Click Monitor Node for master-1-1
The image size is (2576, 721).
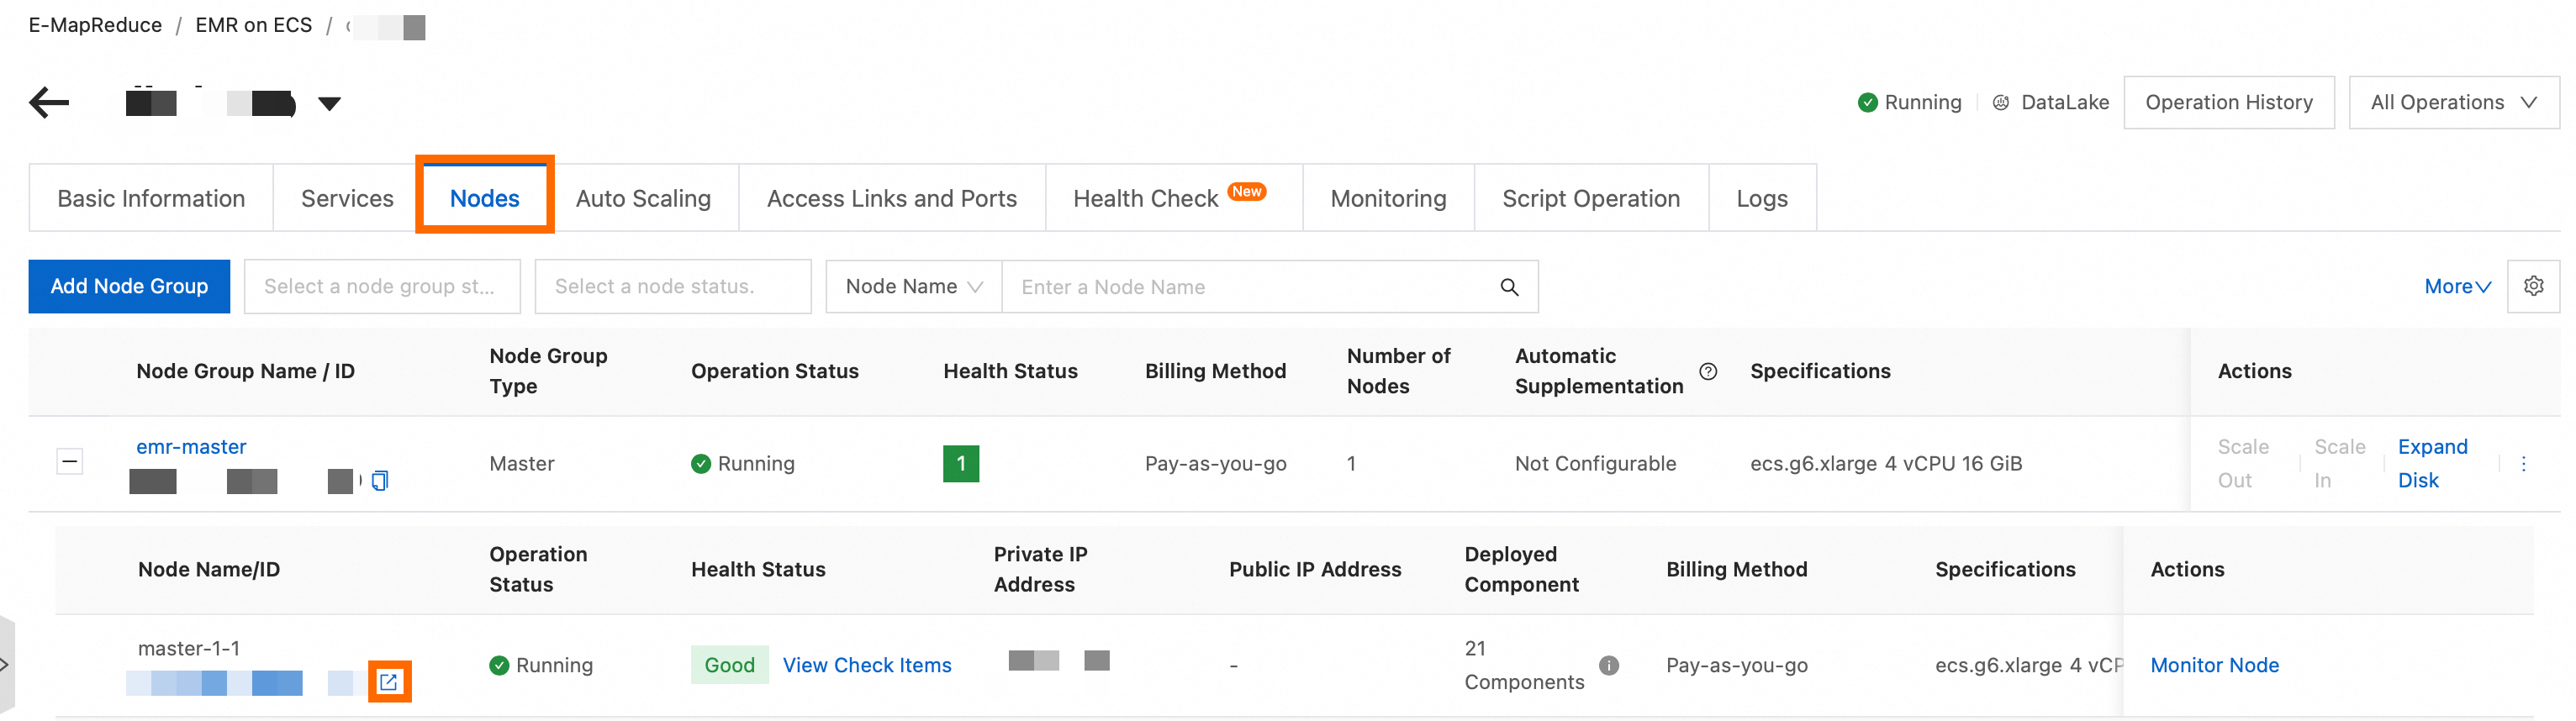2214,665
